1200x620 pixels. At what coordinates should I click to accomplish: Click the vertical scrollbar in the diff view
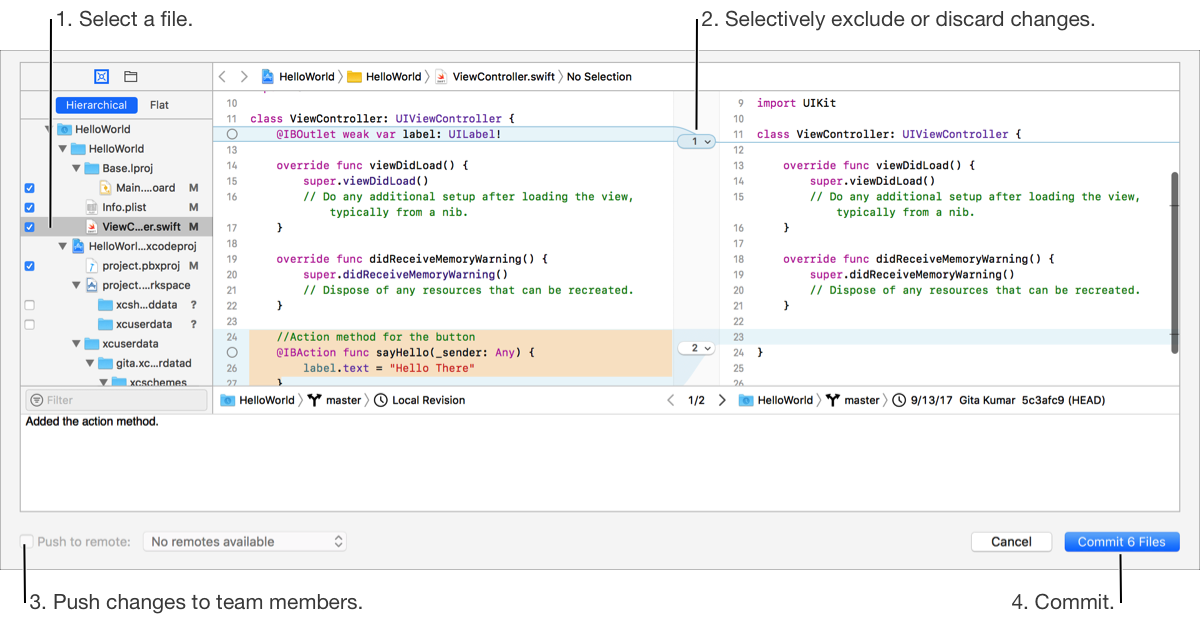[x=1174, y=260]
